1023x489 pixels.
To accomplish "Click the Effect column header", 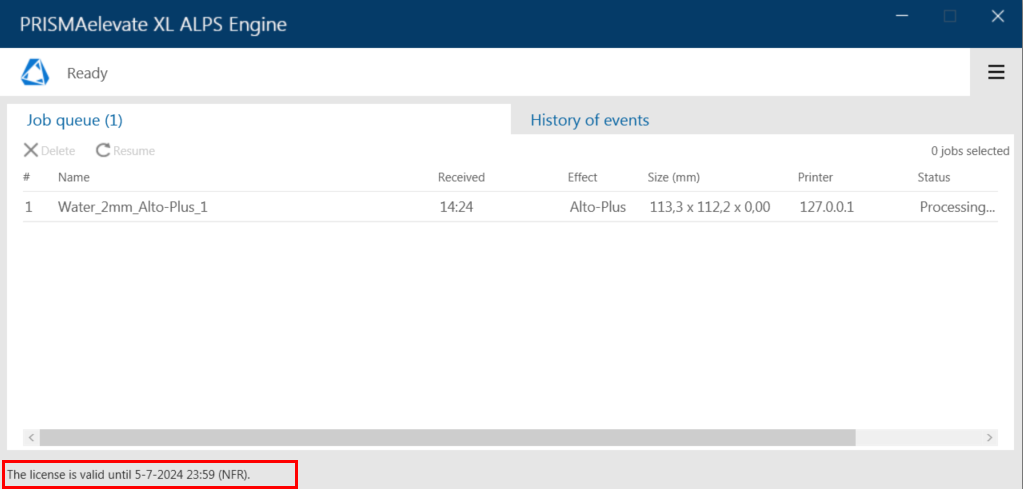I will click(583, 177).
